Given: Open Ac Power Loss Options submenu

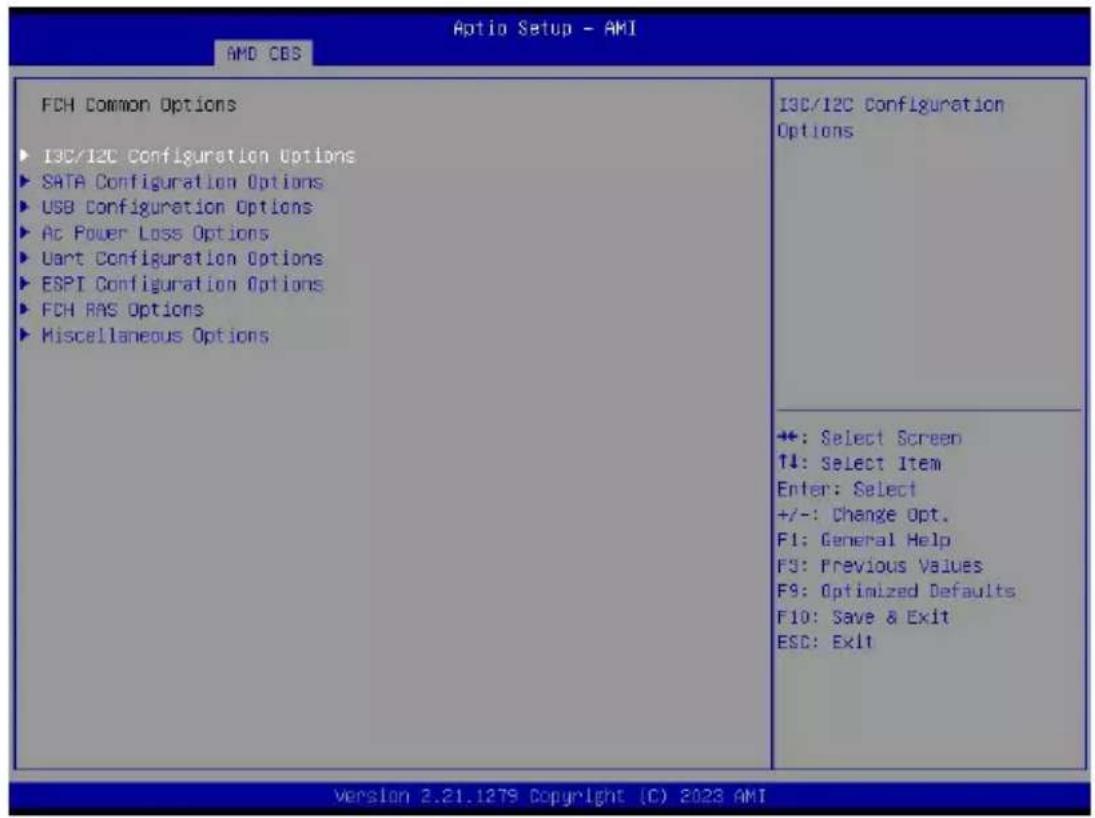Looking at the screenshot, I should coord(155,233).
